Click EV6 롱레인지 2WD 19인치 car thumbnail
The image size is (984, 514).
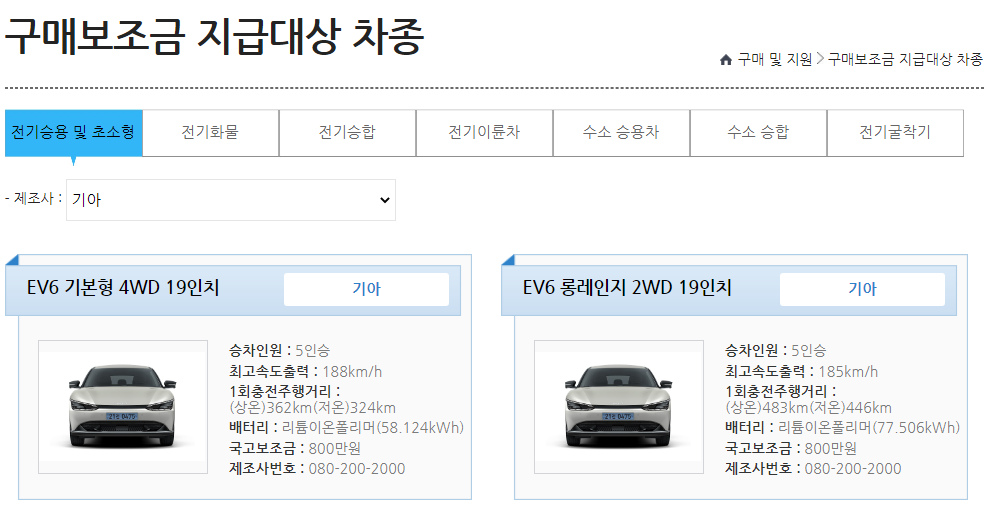point(619,407)
